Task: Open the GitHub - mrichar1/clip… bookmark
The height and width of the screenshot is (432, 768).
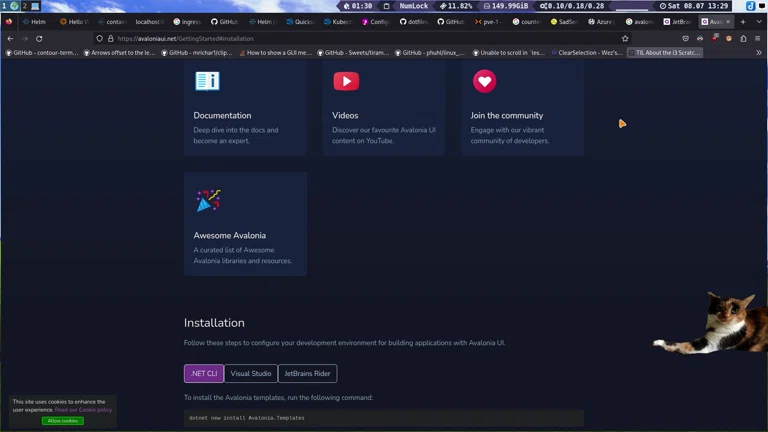Action: click(197, 52)
